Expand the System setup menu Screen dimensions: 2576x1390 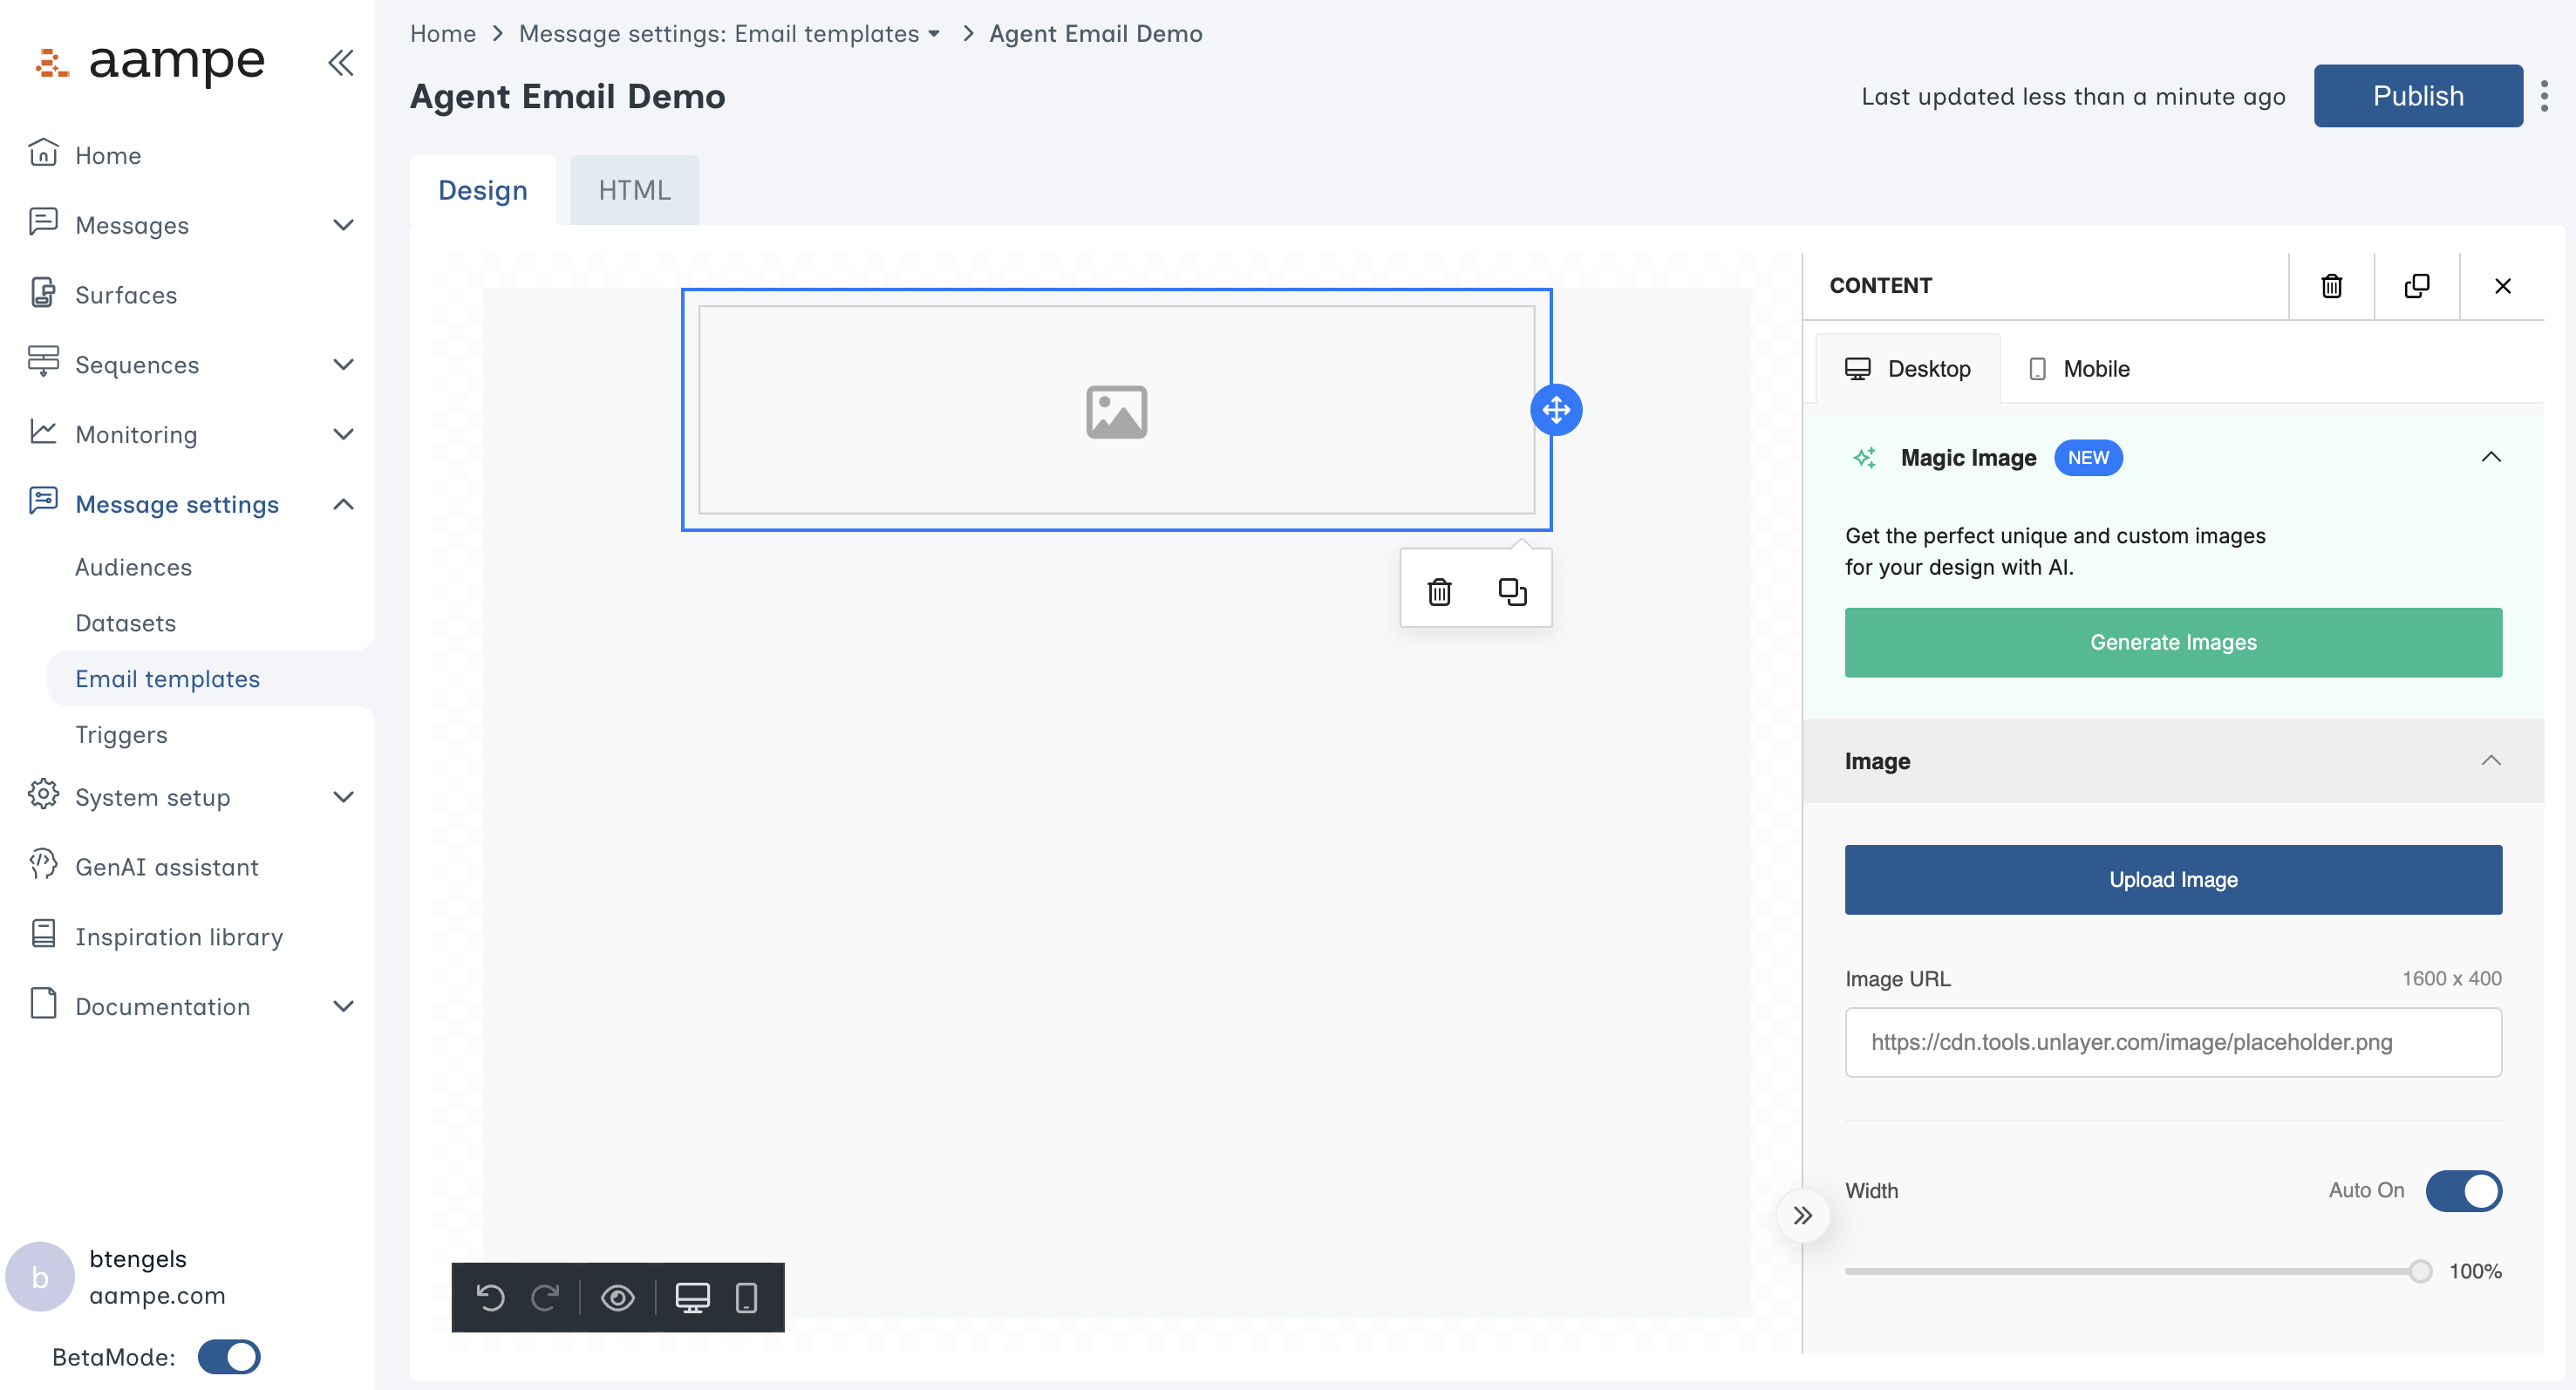[x=343, y=797]
